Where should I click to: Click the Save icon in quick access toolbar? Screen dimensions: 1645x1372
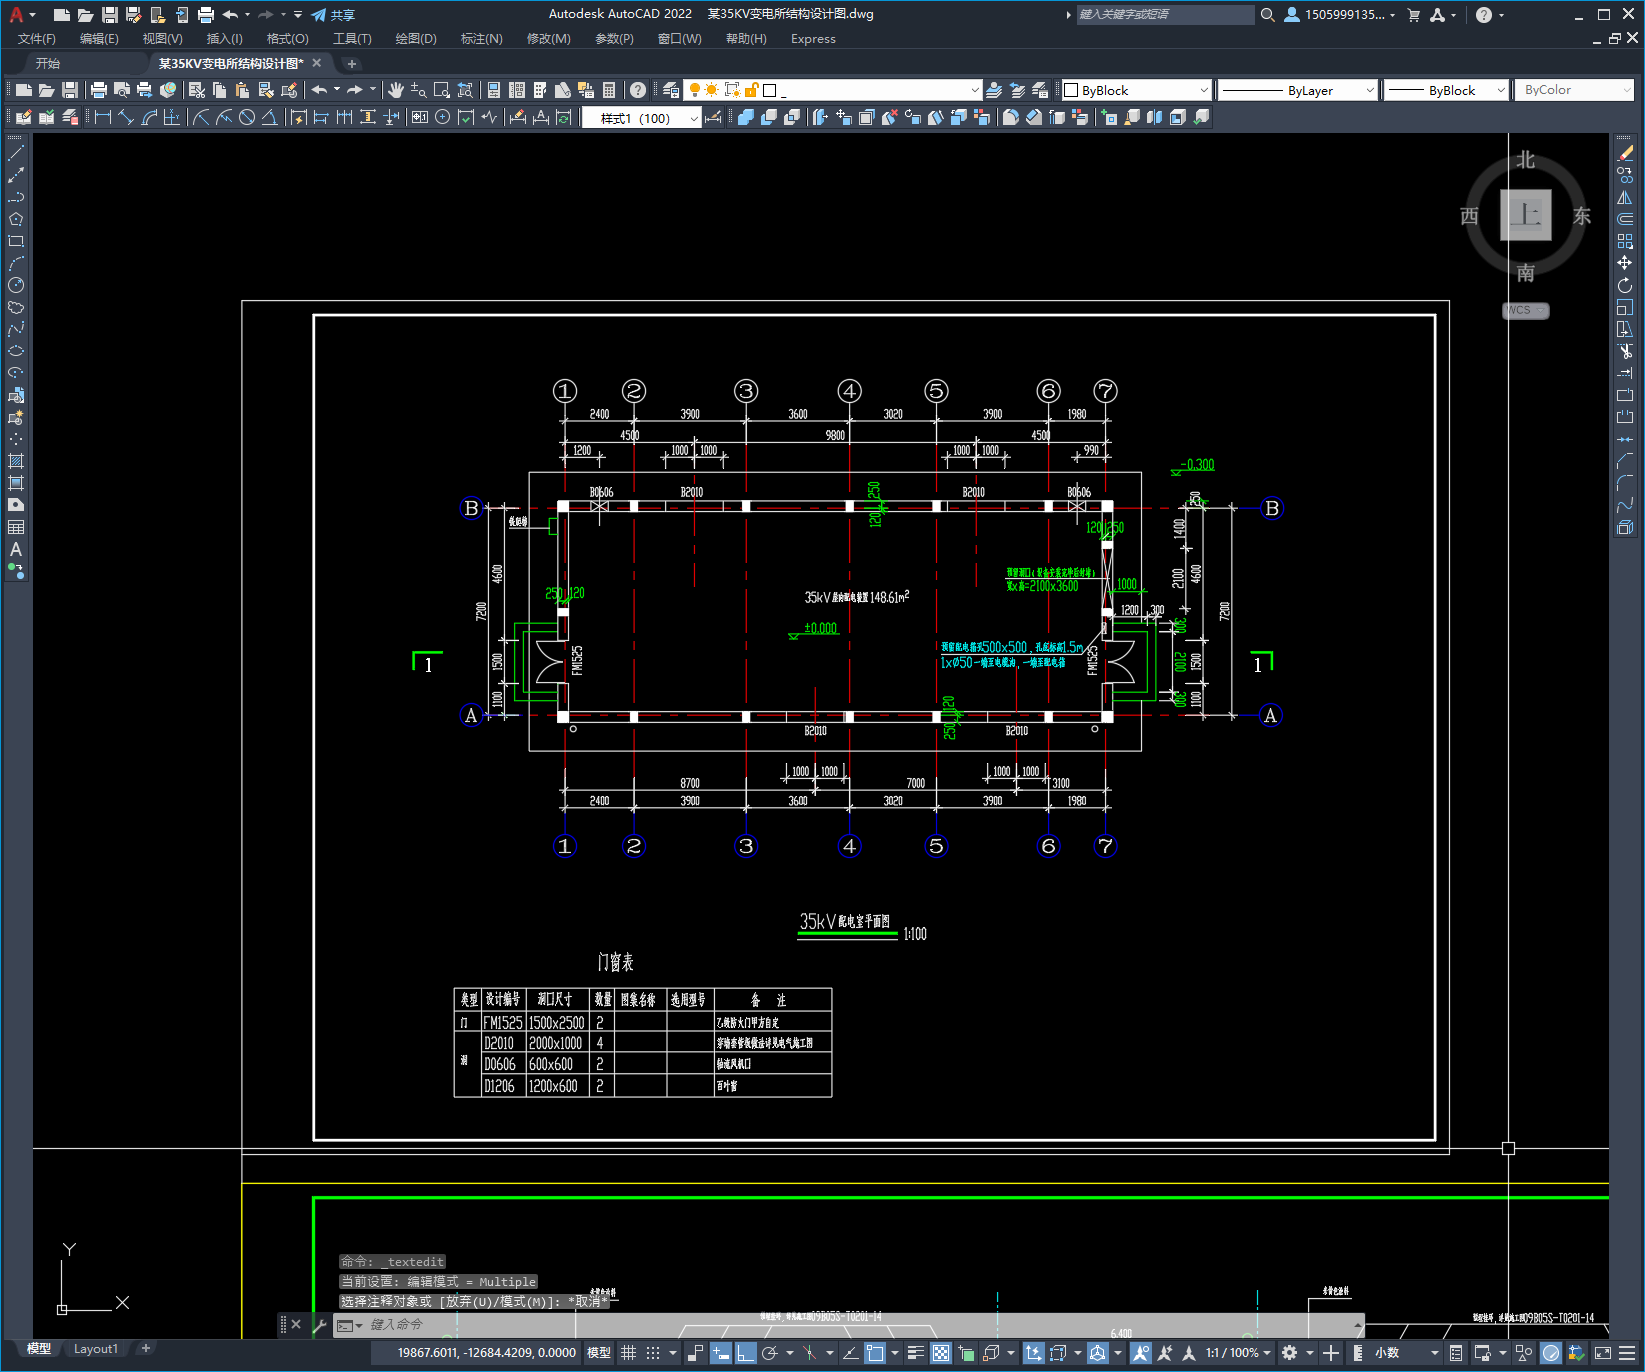[110, 15]
